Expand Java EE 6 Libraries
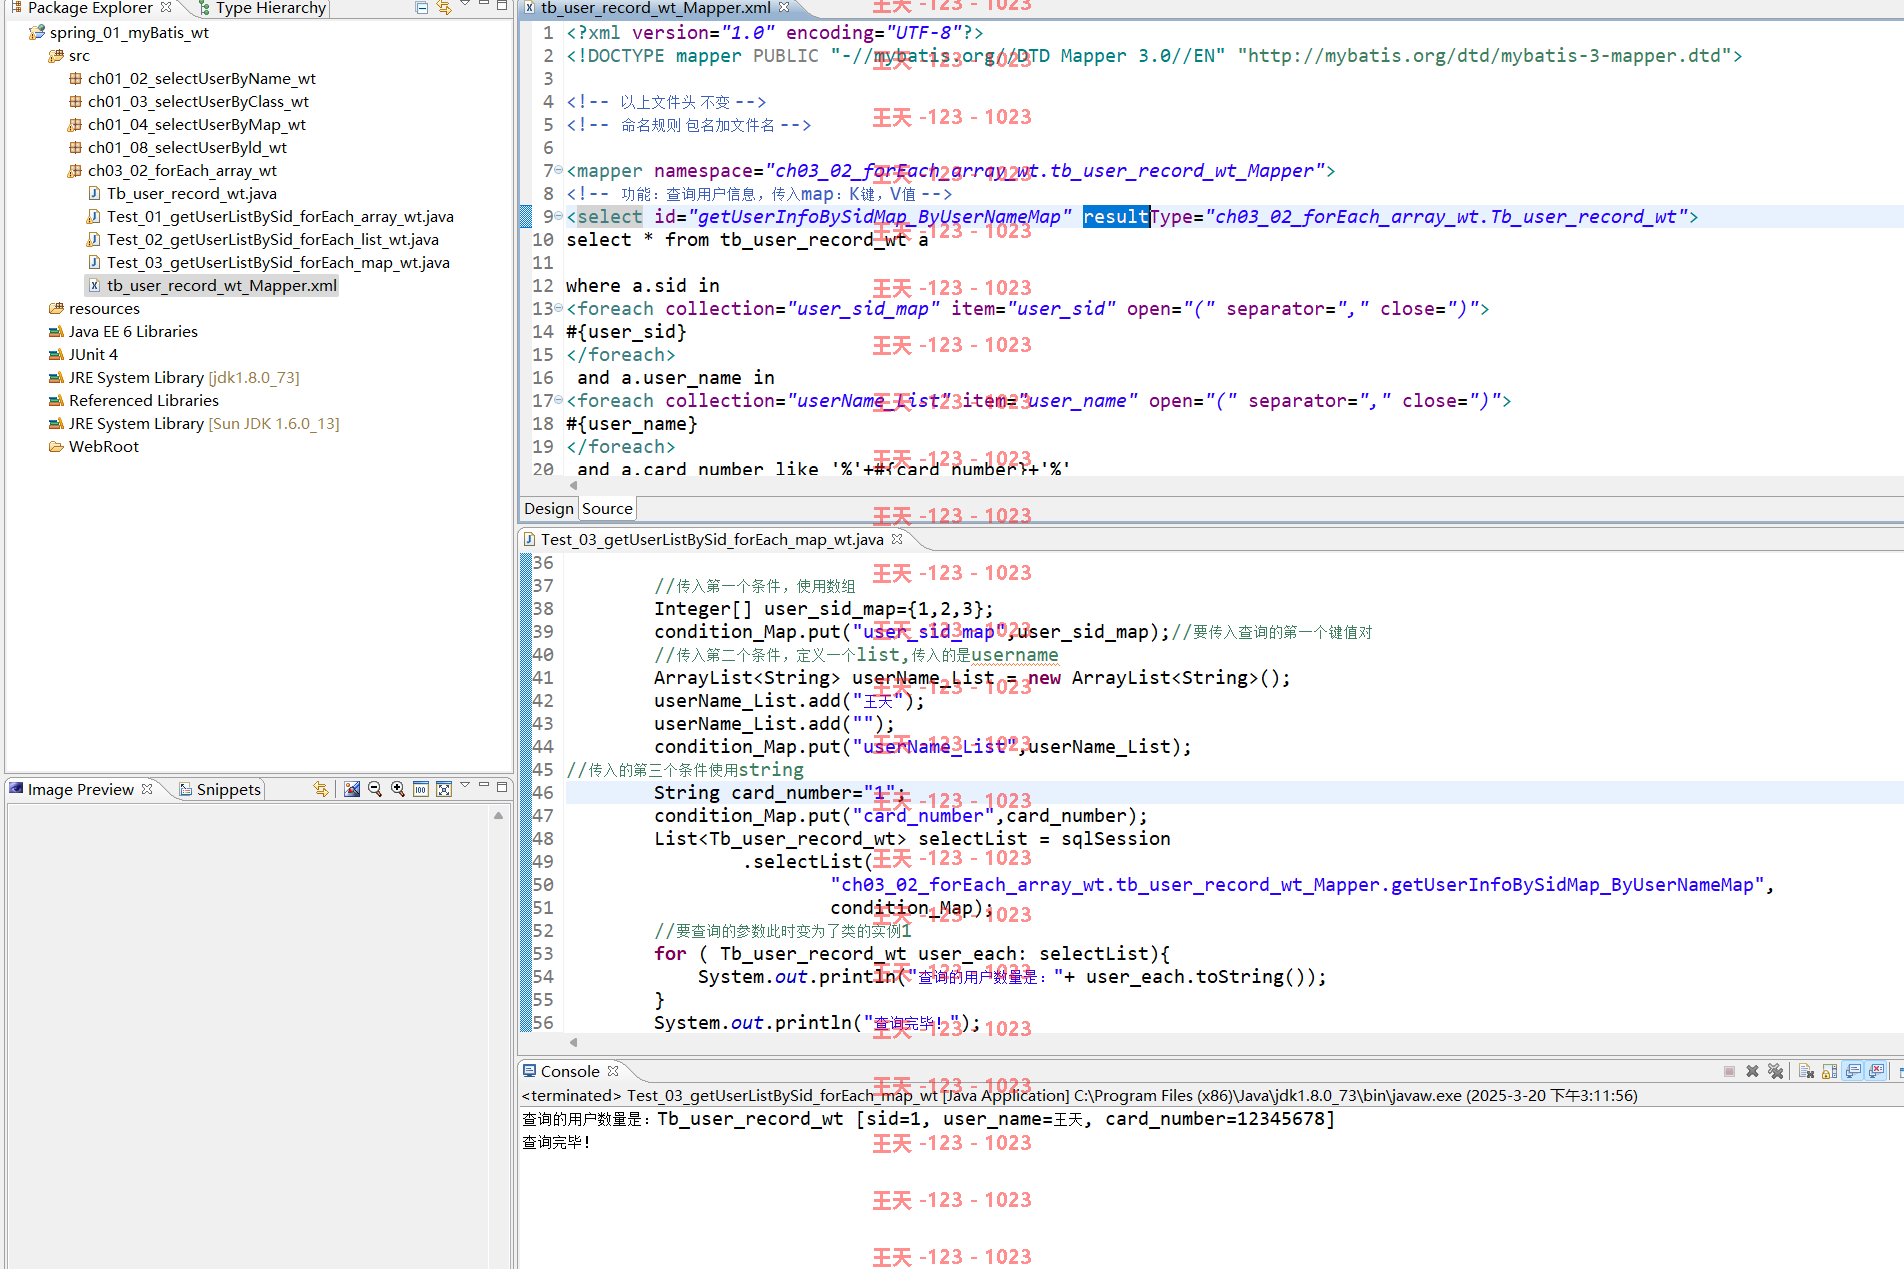This screenshot has height=1269, width=1904. pyautogui.click(x=133, y=331)
